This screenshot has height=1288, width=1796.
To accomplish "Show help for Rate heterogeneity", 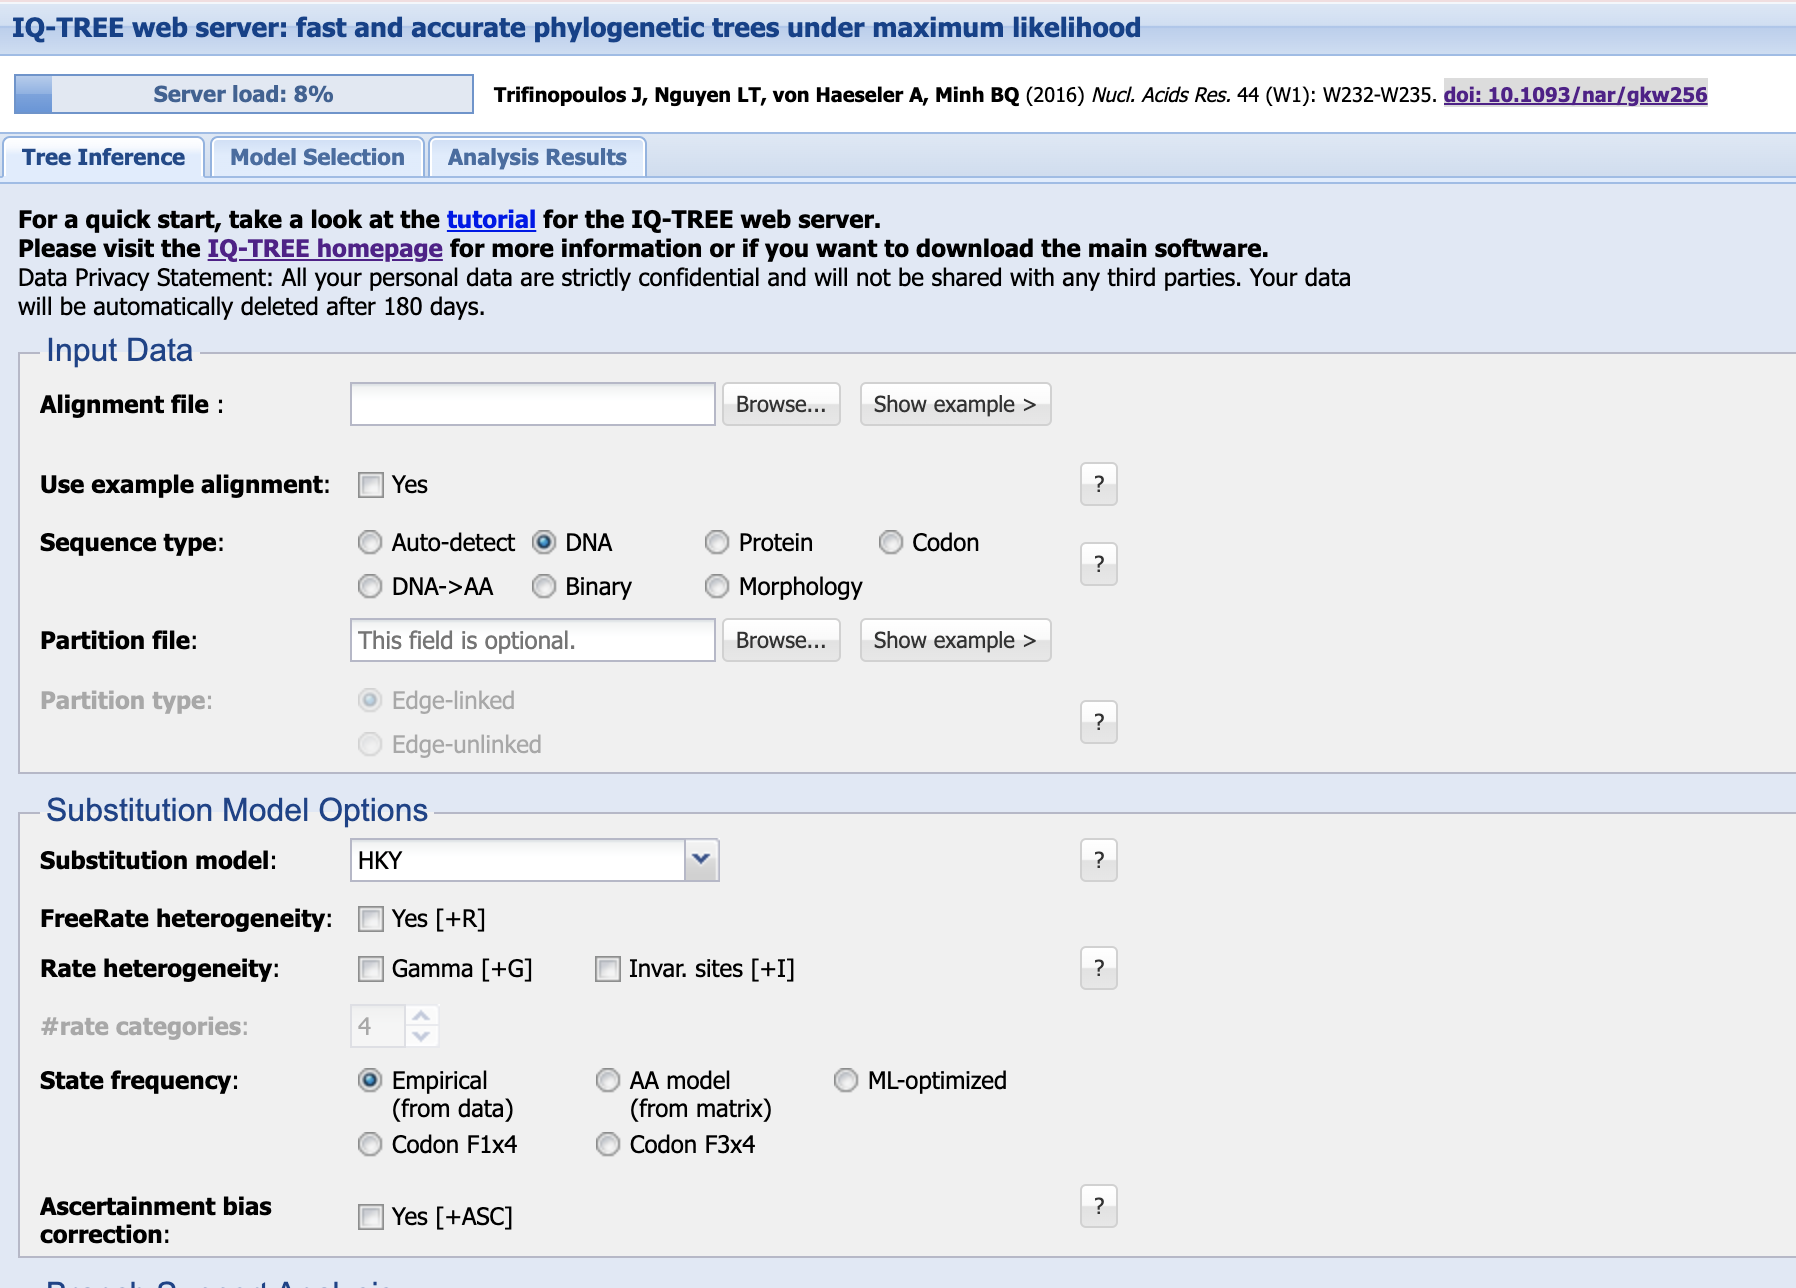I will coord(1098,968).
